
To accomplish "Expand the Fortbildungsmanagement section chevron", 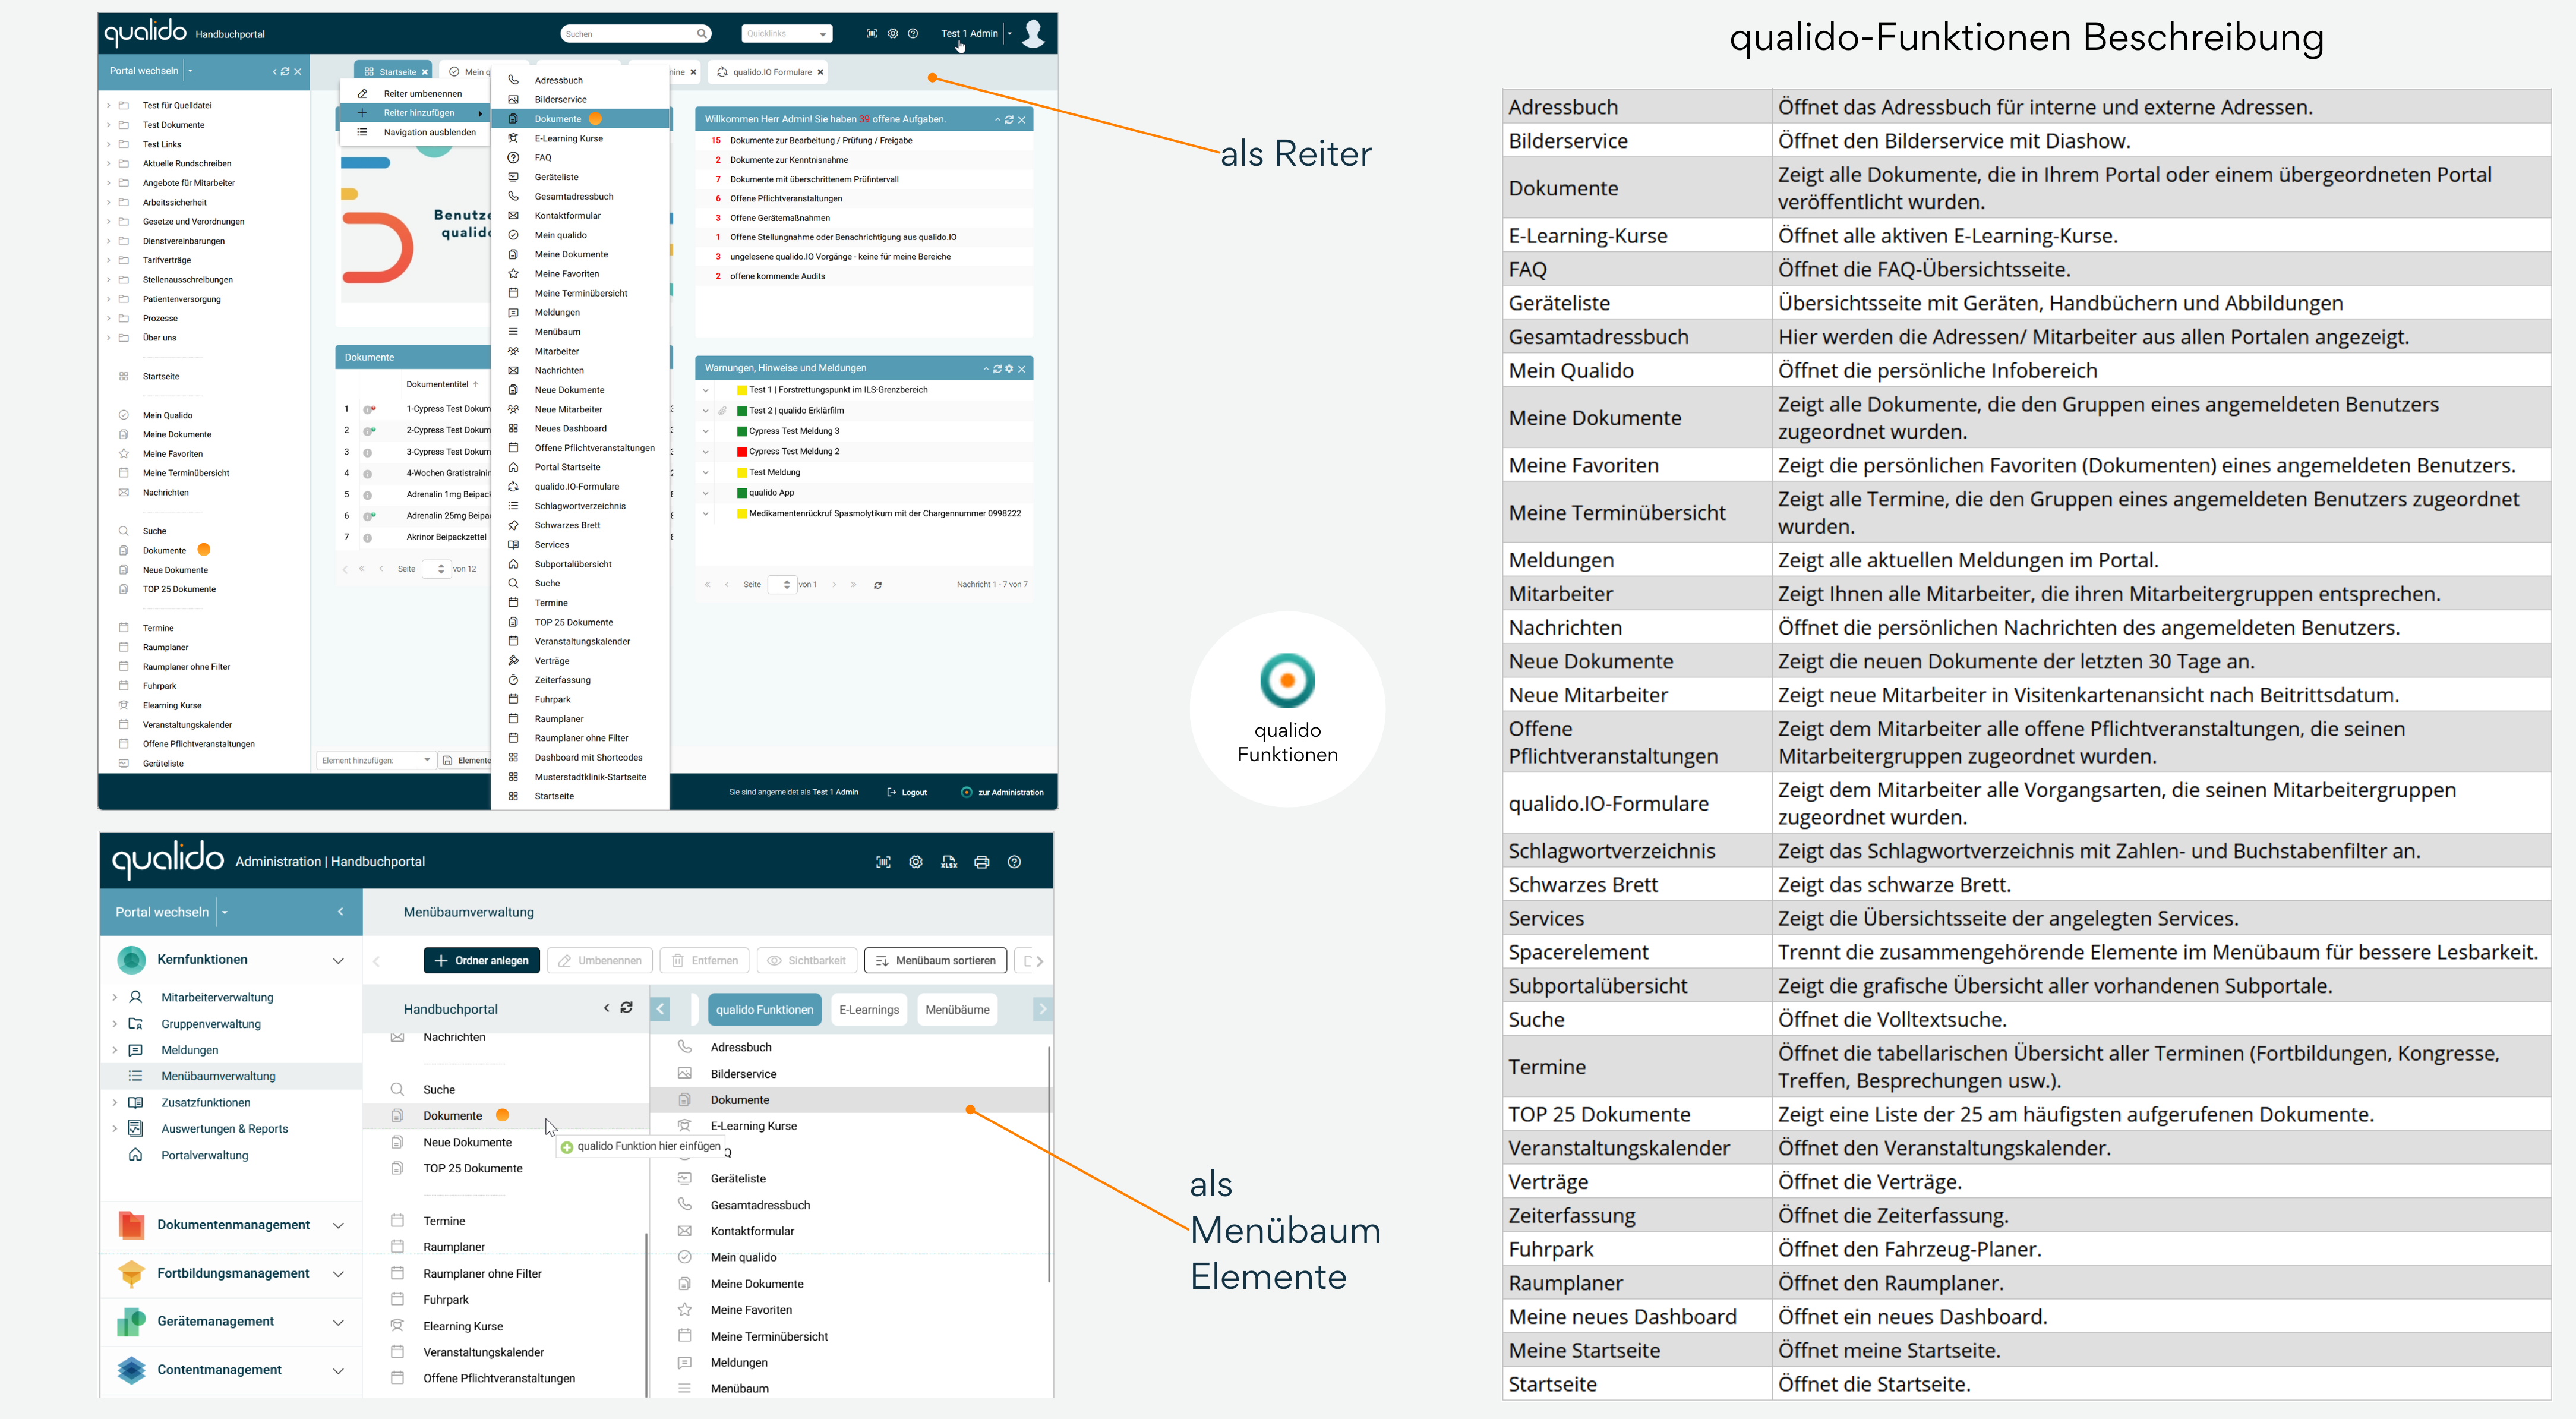I will (x=338, y=1274).
